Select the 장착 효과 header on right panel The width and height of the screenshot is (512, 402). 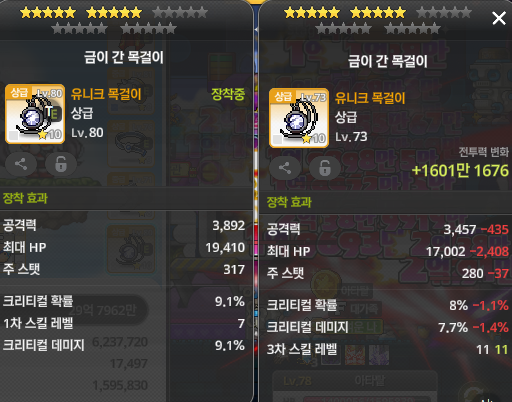[289, 202]
